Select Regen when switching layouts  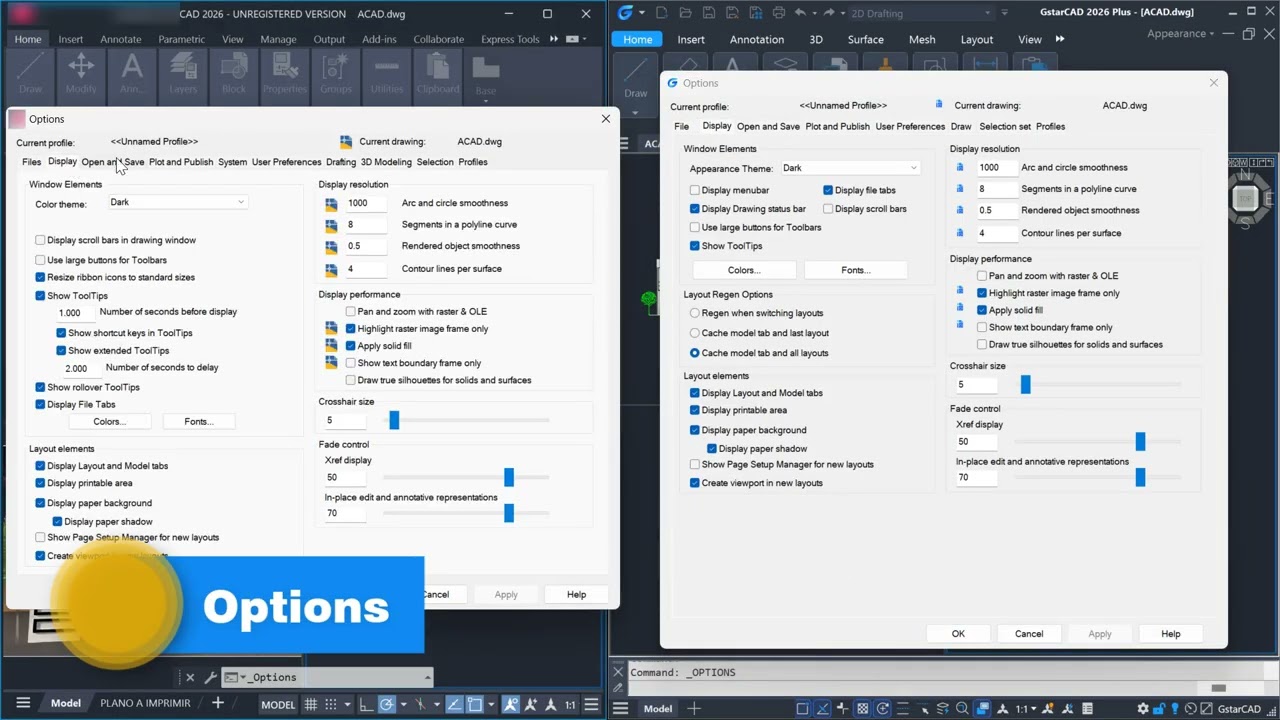(x=695, y=313)
